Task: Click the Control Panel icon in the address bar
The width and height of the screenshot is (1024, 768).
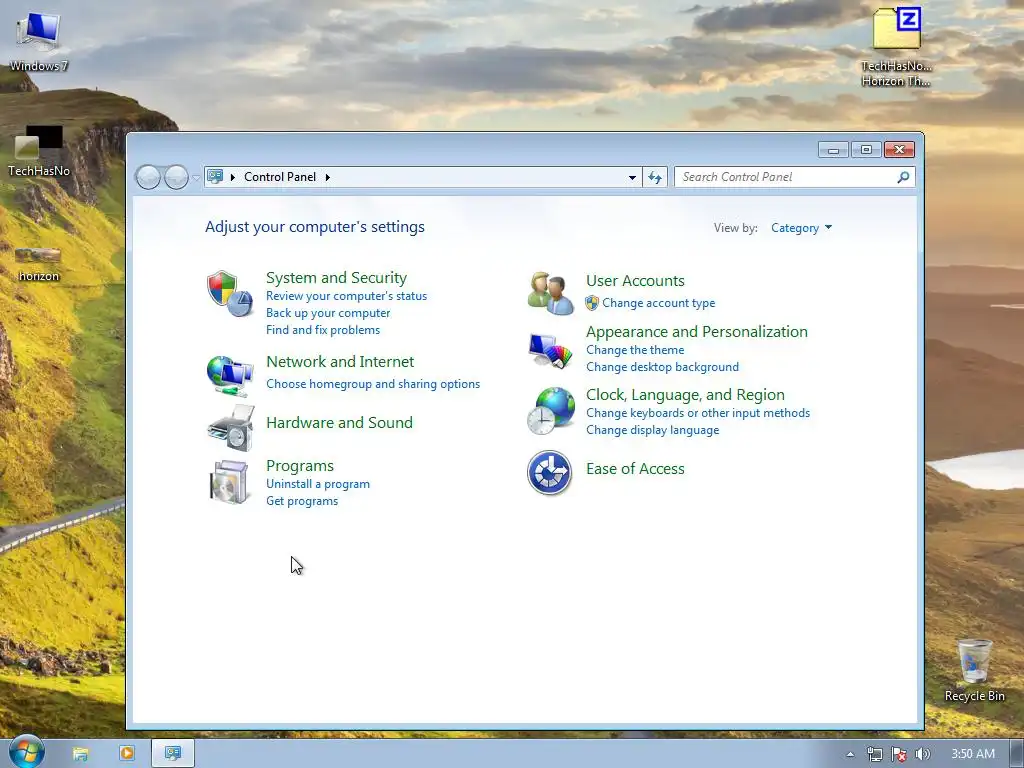Action: coord(215,176)
